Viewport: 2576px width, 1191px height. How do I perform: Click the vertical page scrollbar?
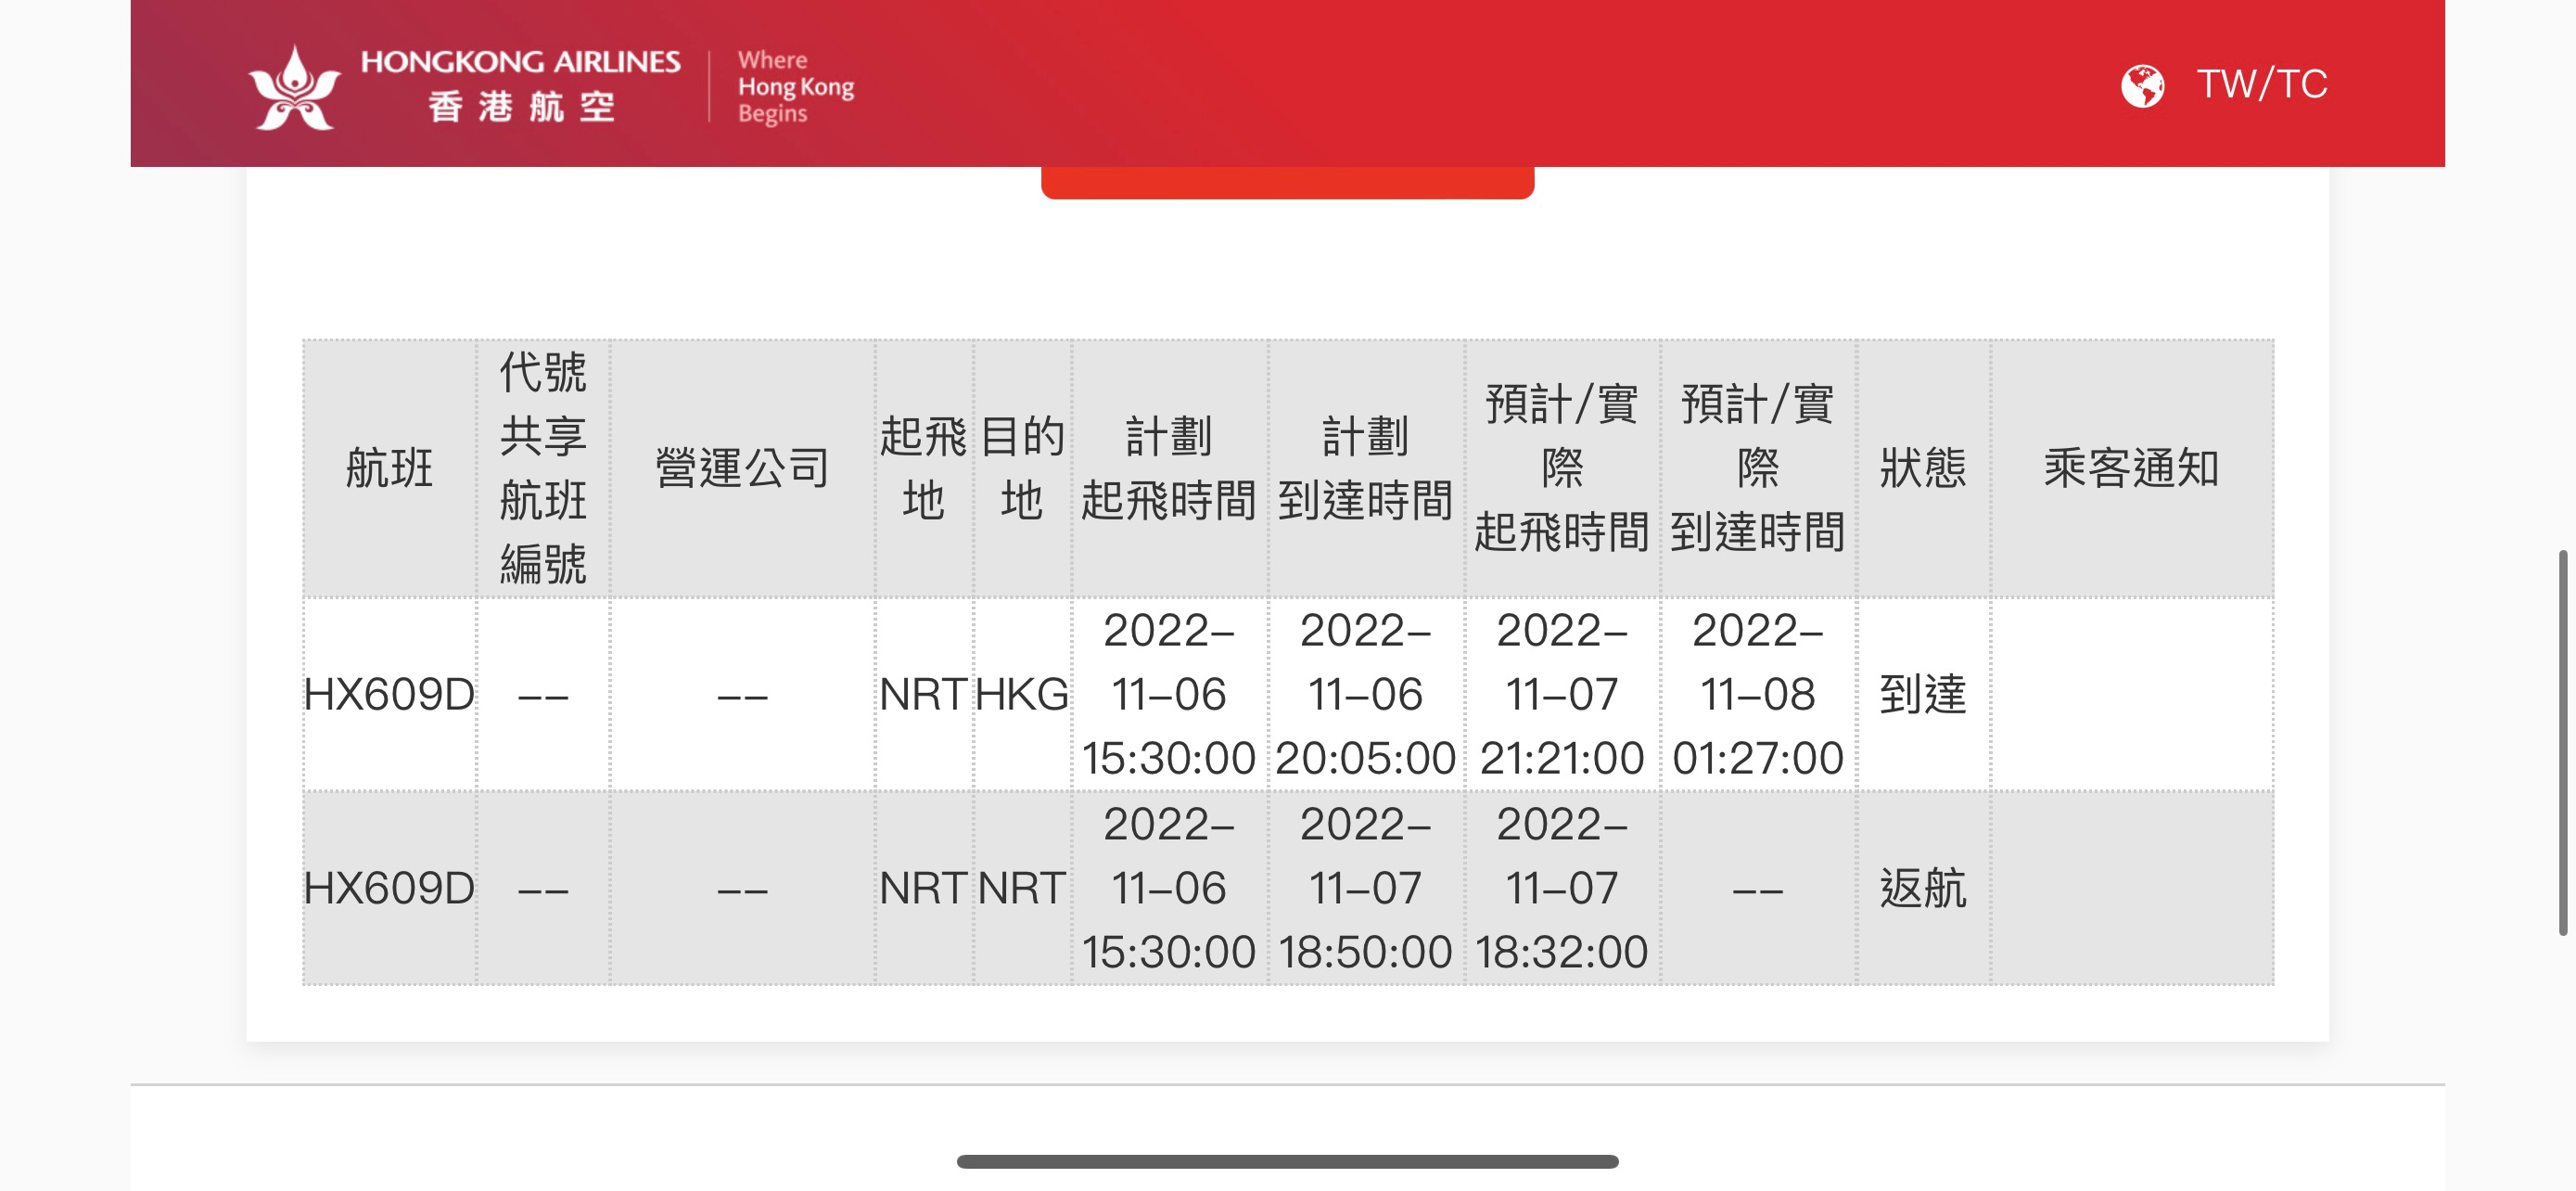click(2563, 742)
